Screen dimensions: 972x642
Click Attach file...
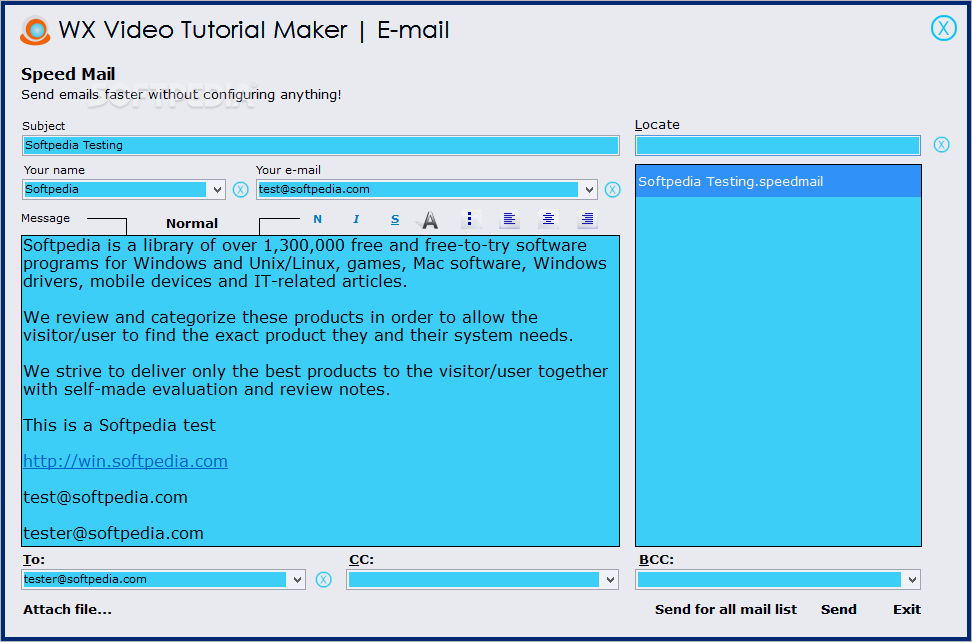68,610
